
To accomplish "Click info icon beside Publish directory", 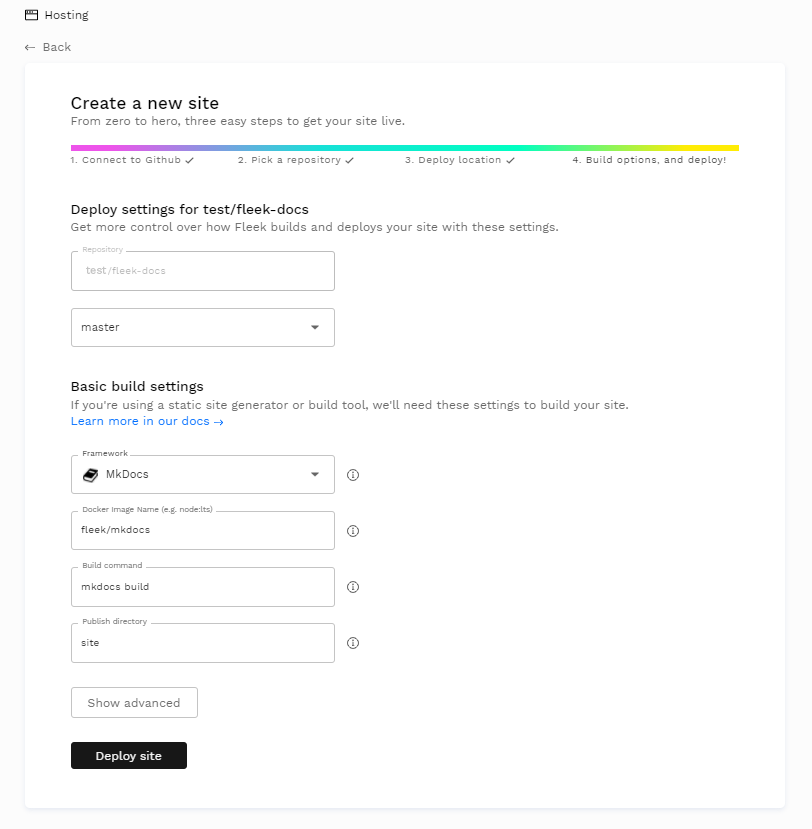I will pyautogui.click(x=352, y=643).
